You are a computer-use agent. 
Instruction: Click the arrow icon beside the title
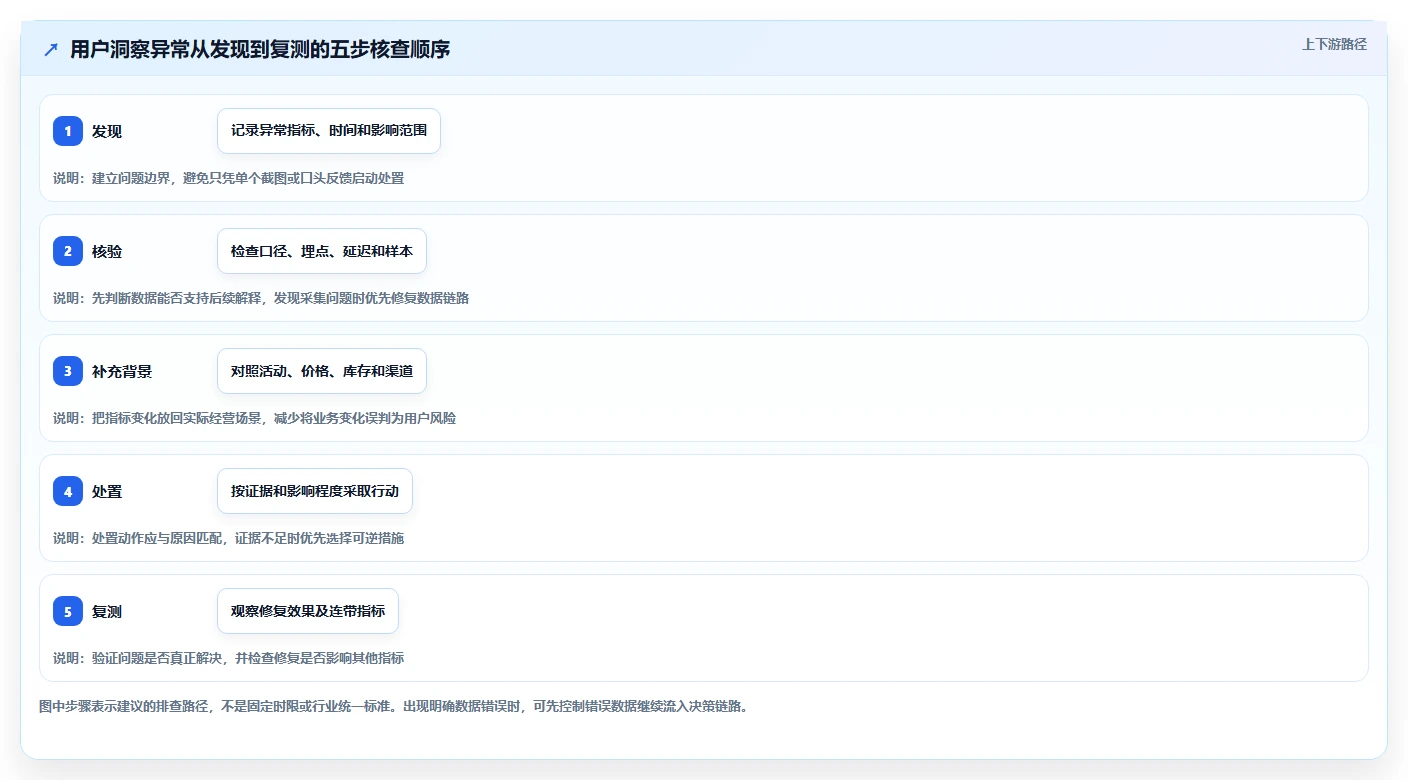pos(51,49)
